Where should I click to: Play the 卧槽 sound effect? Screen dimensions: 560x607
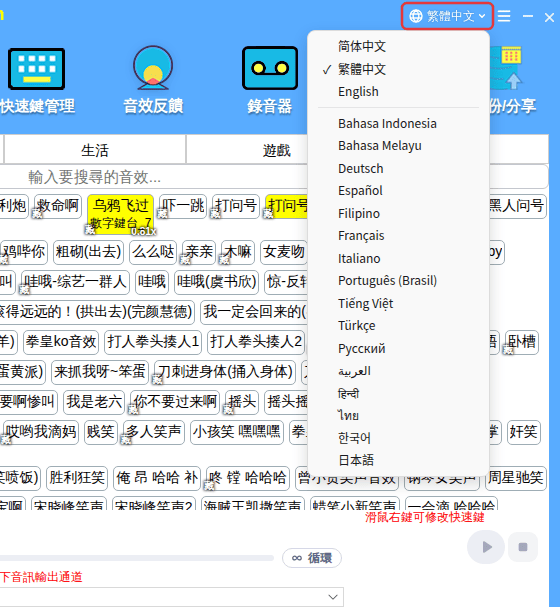pyautogui.click(x=522, y=342)
